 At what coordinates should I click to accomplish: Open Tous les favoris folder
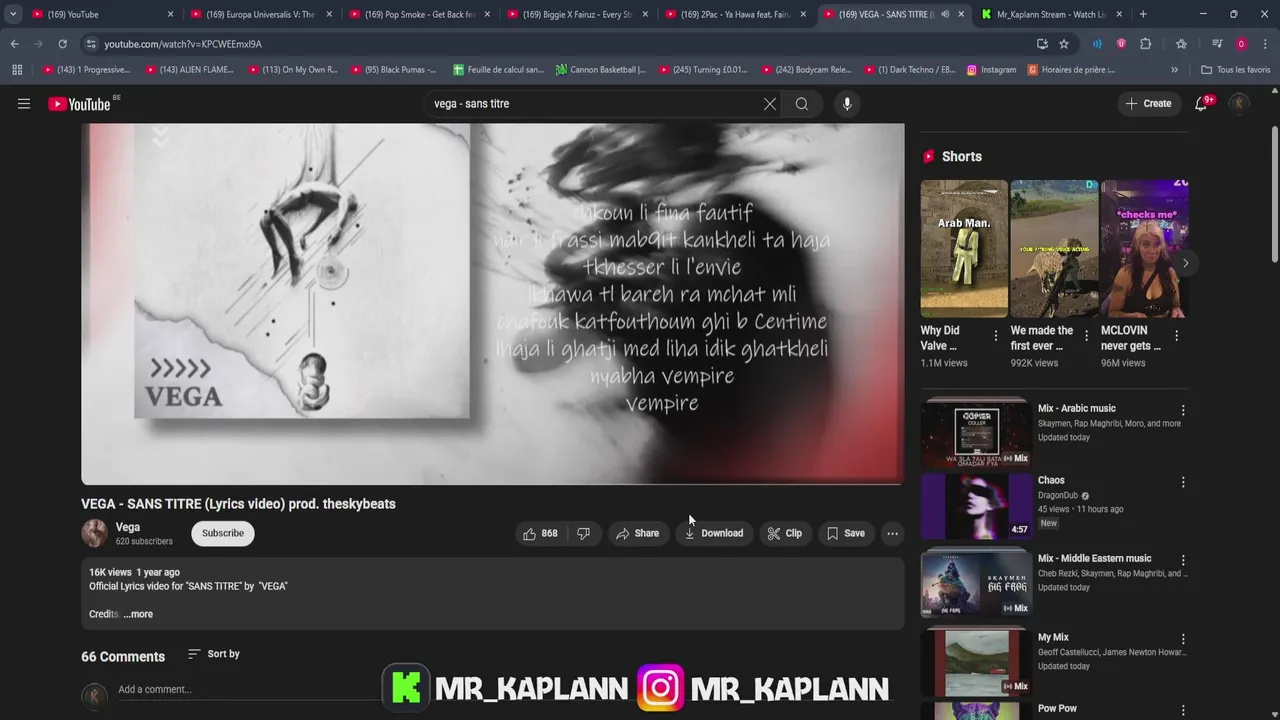point(1235,70)
